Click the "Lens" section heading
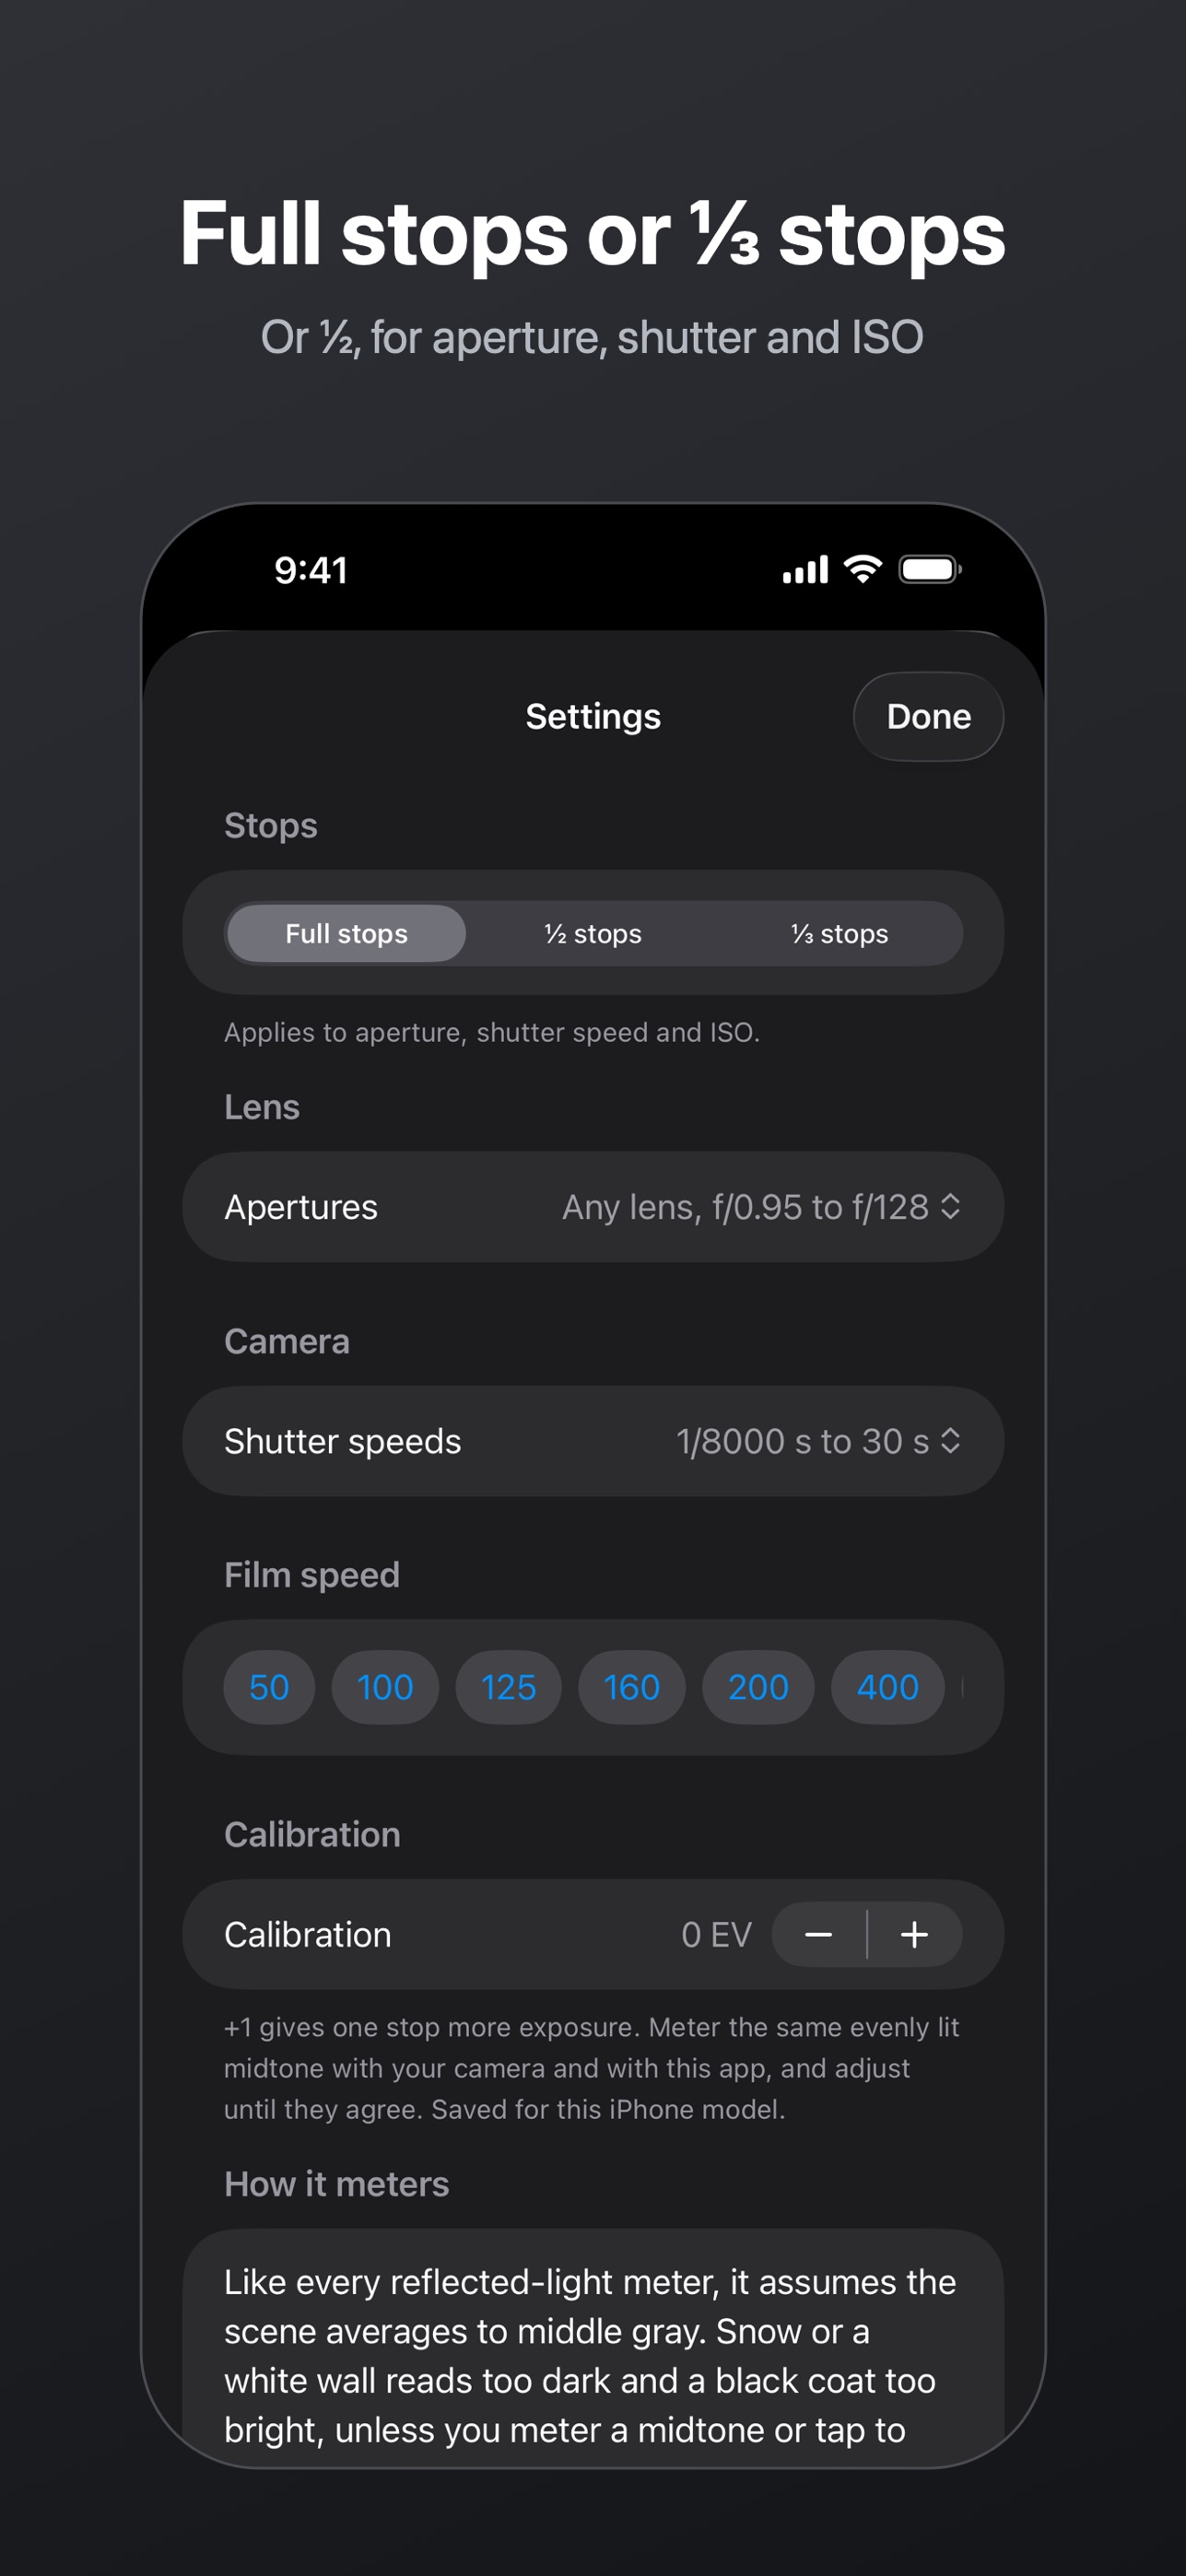 click(x=262, y=1107)
